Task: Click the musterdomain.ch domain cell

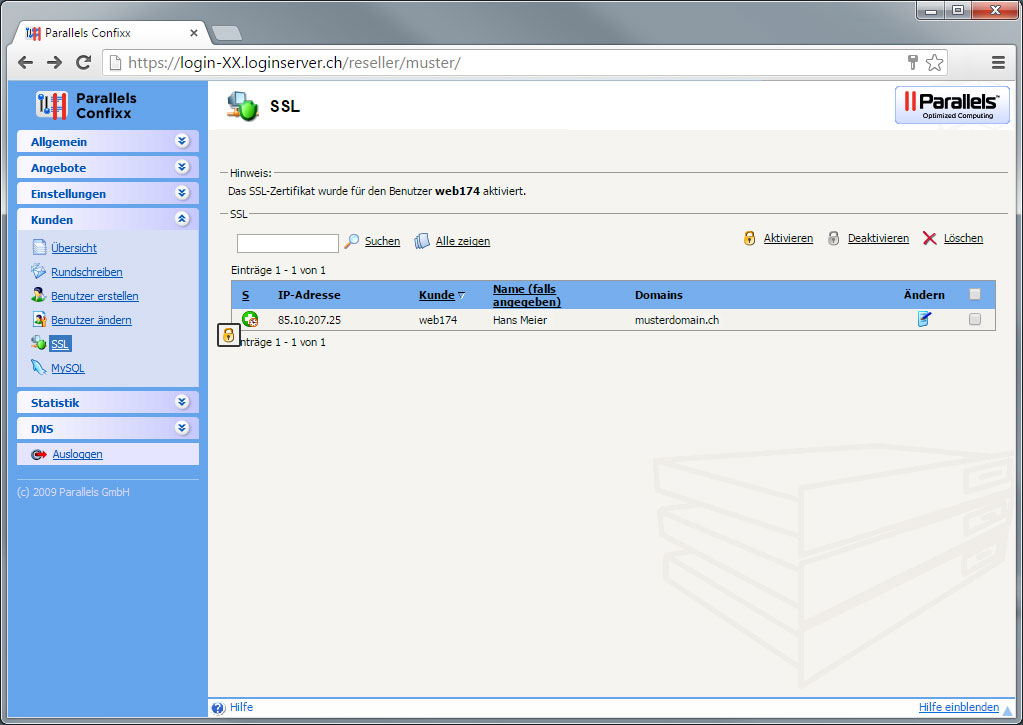Action: pos(677,320)
